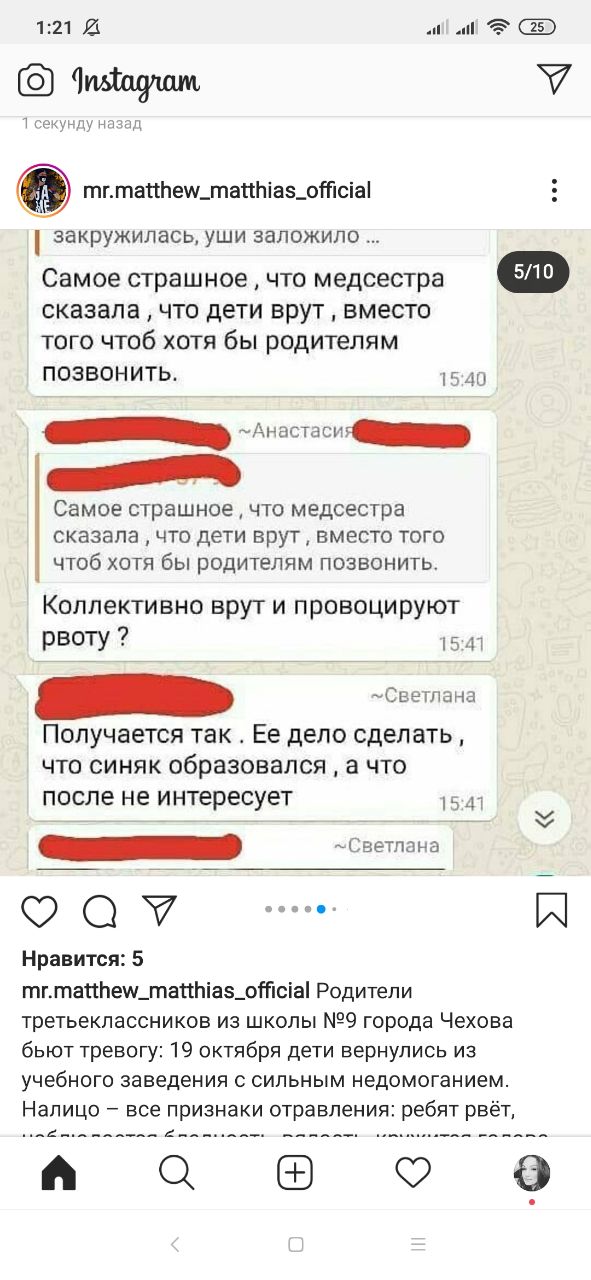
Task: Open the Instagram camera icon
Action: point(36,80)
